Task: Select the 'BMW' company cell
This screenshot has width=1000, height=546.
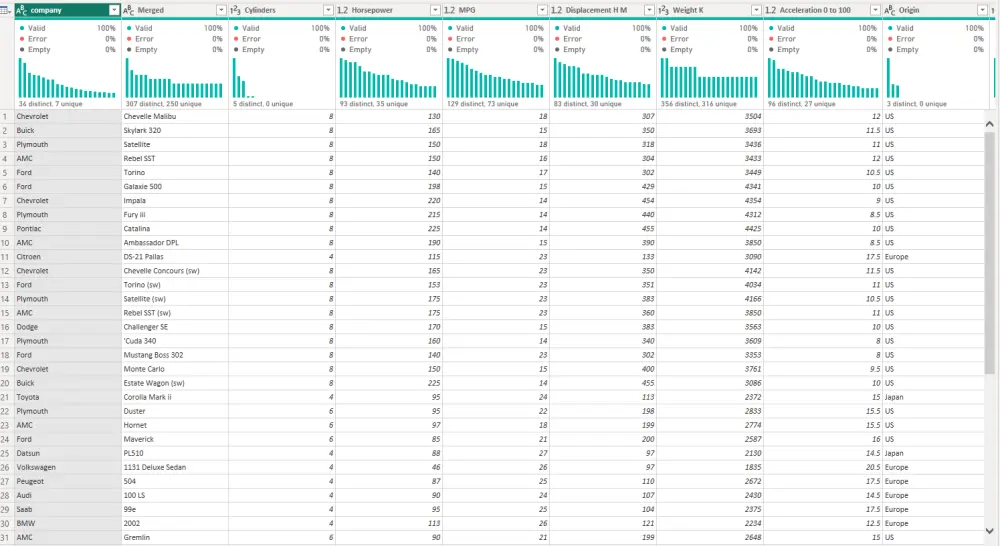Action: [68, 523]
